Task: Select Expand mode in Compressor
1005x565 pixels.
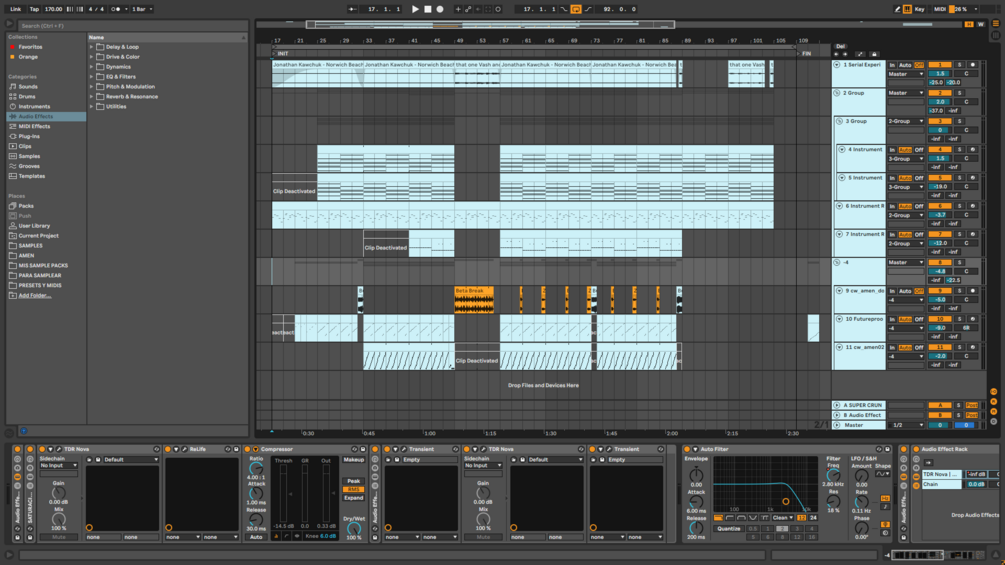Action: [353, 498]
